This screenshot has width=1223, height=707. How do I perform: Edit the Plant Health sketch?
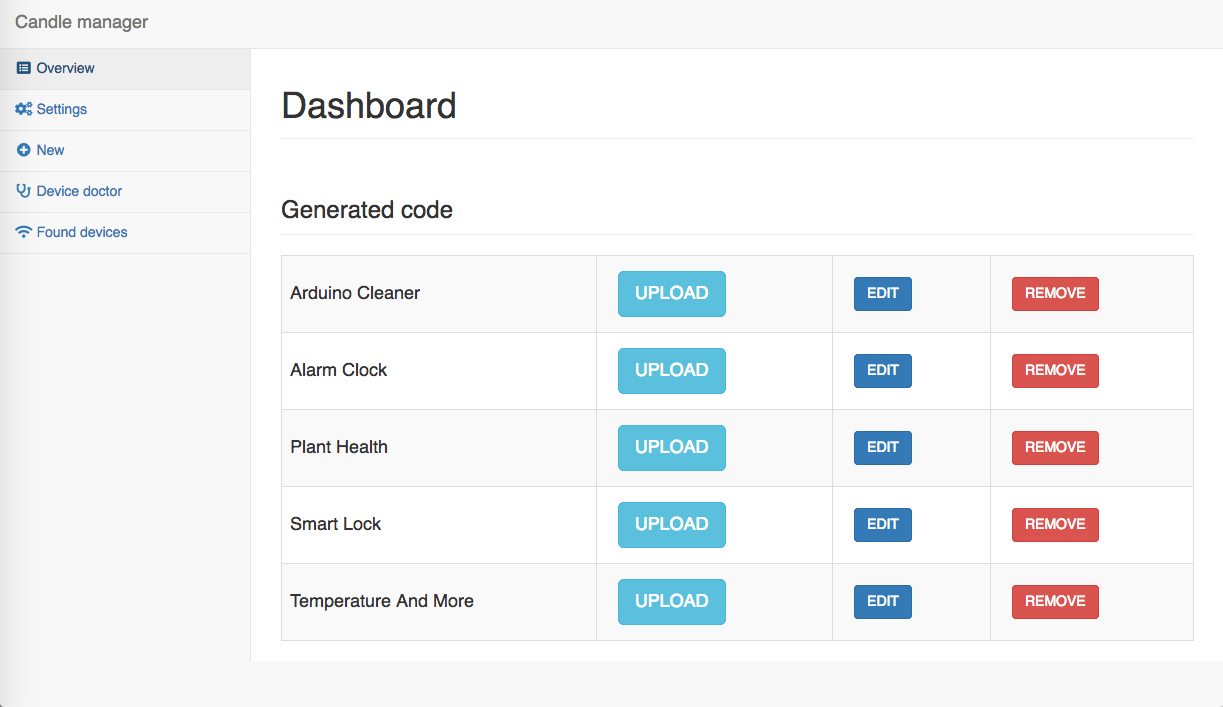coord(882,448)
